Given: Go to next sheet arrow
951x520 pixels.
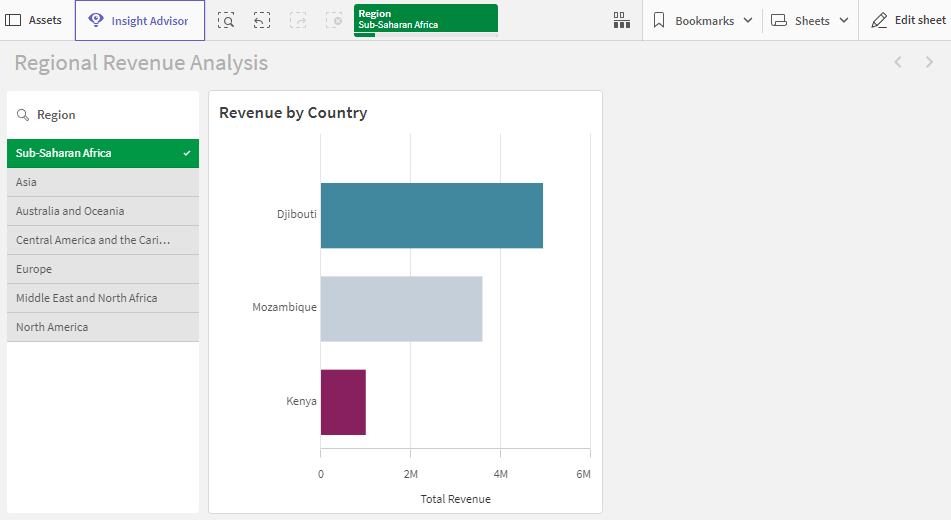Looking at the screenshot, I should coord(929,63).
